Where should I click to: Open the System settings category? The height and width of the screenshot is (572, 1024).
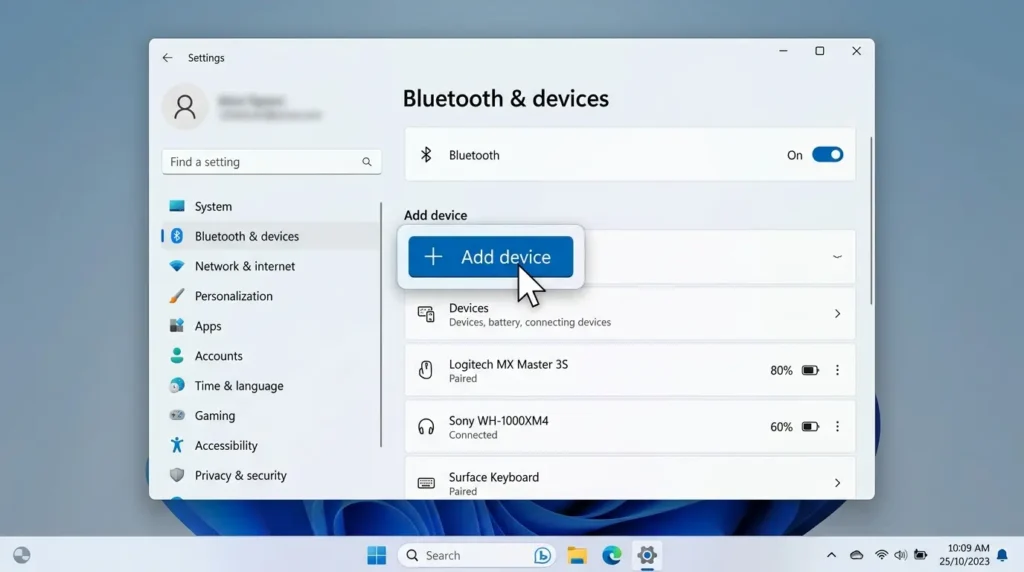(270, 206)
